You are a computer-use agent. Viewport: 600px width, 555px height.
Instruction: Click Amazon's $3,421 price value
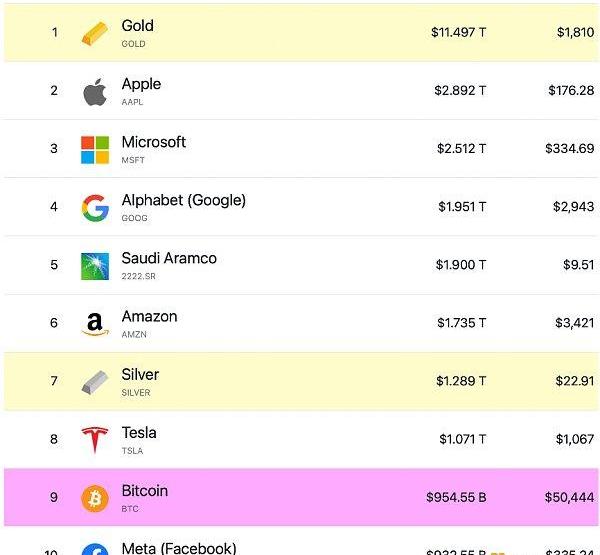[x=575, y=323]
